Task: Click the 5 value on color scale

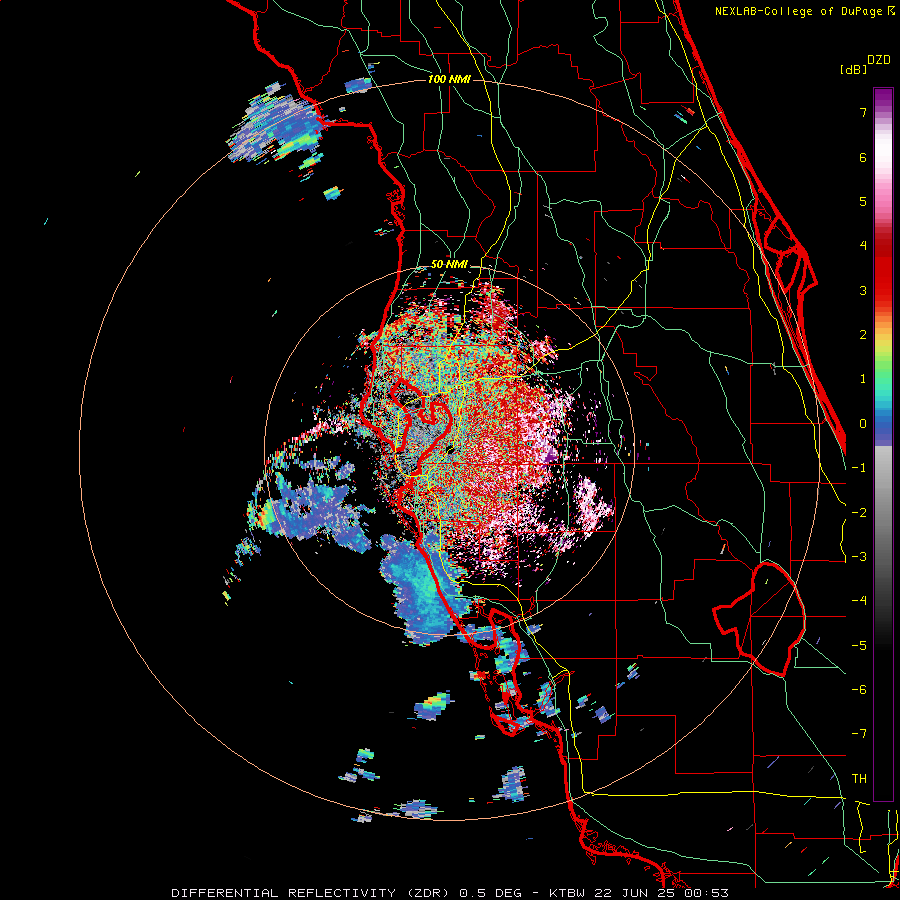Action: [863, 201]
